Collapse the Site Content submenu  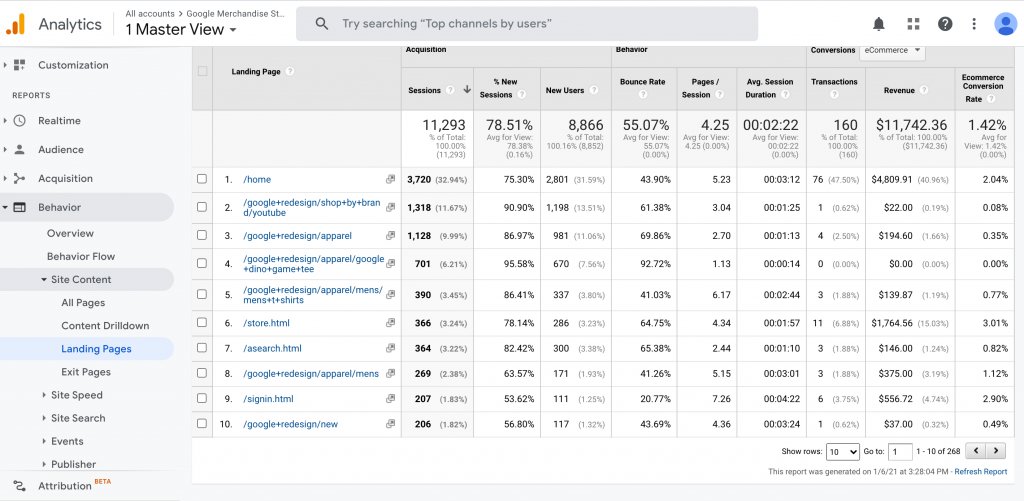click(x=44, y=280)
